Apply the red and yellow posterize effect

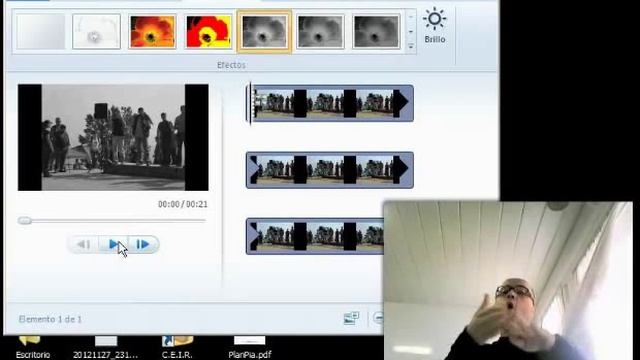click(x=208, y=32)
